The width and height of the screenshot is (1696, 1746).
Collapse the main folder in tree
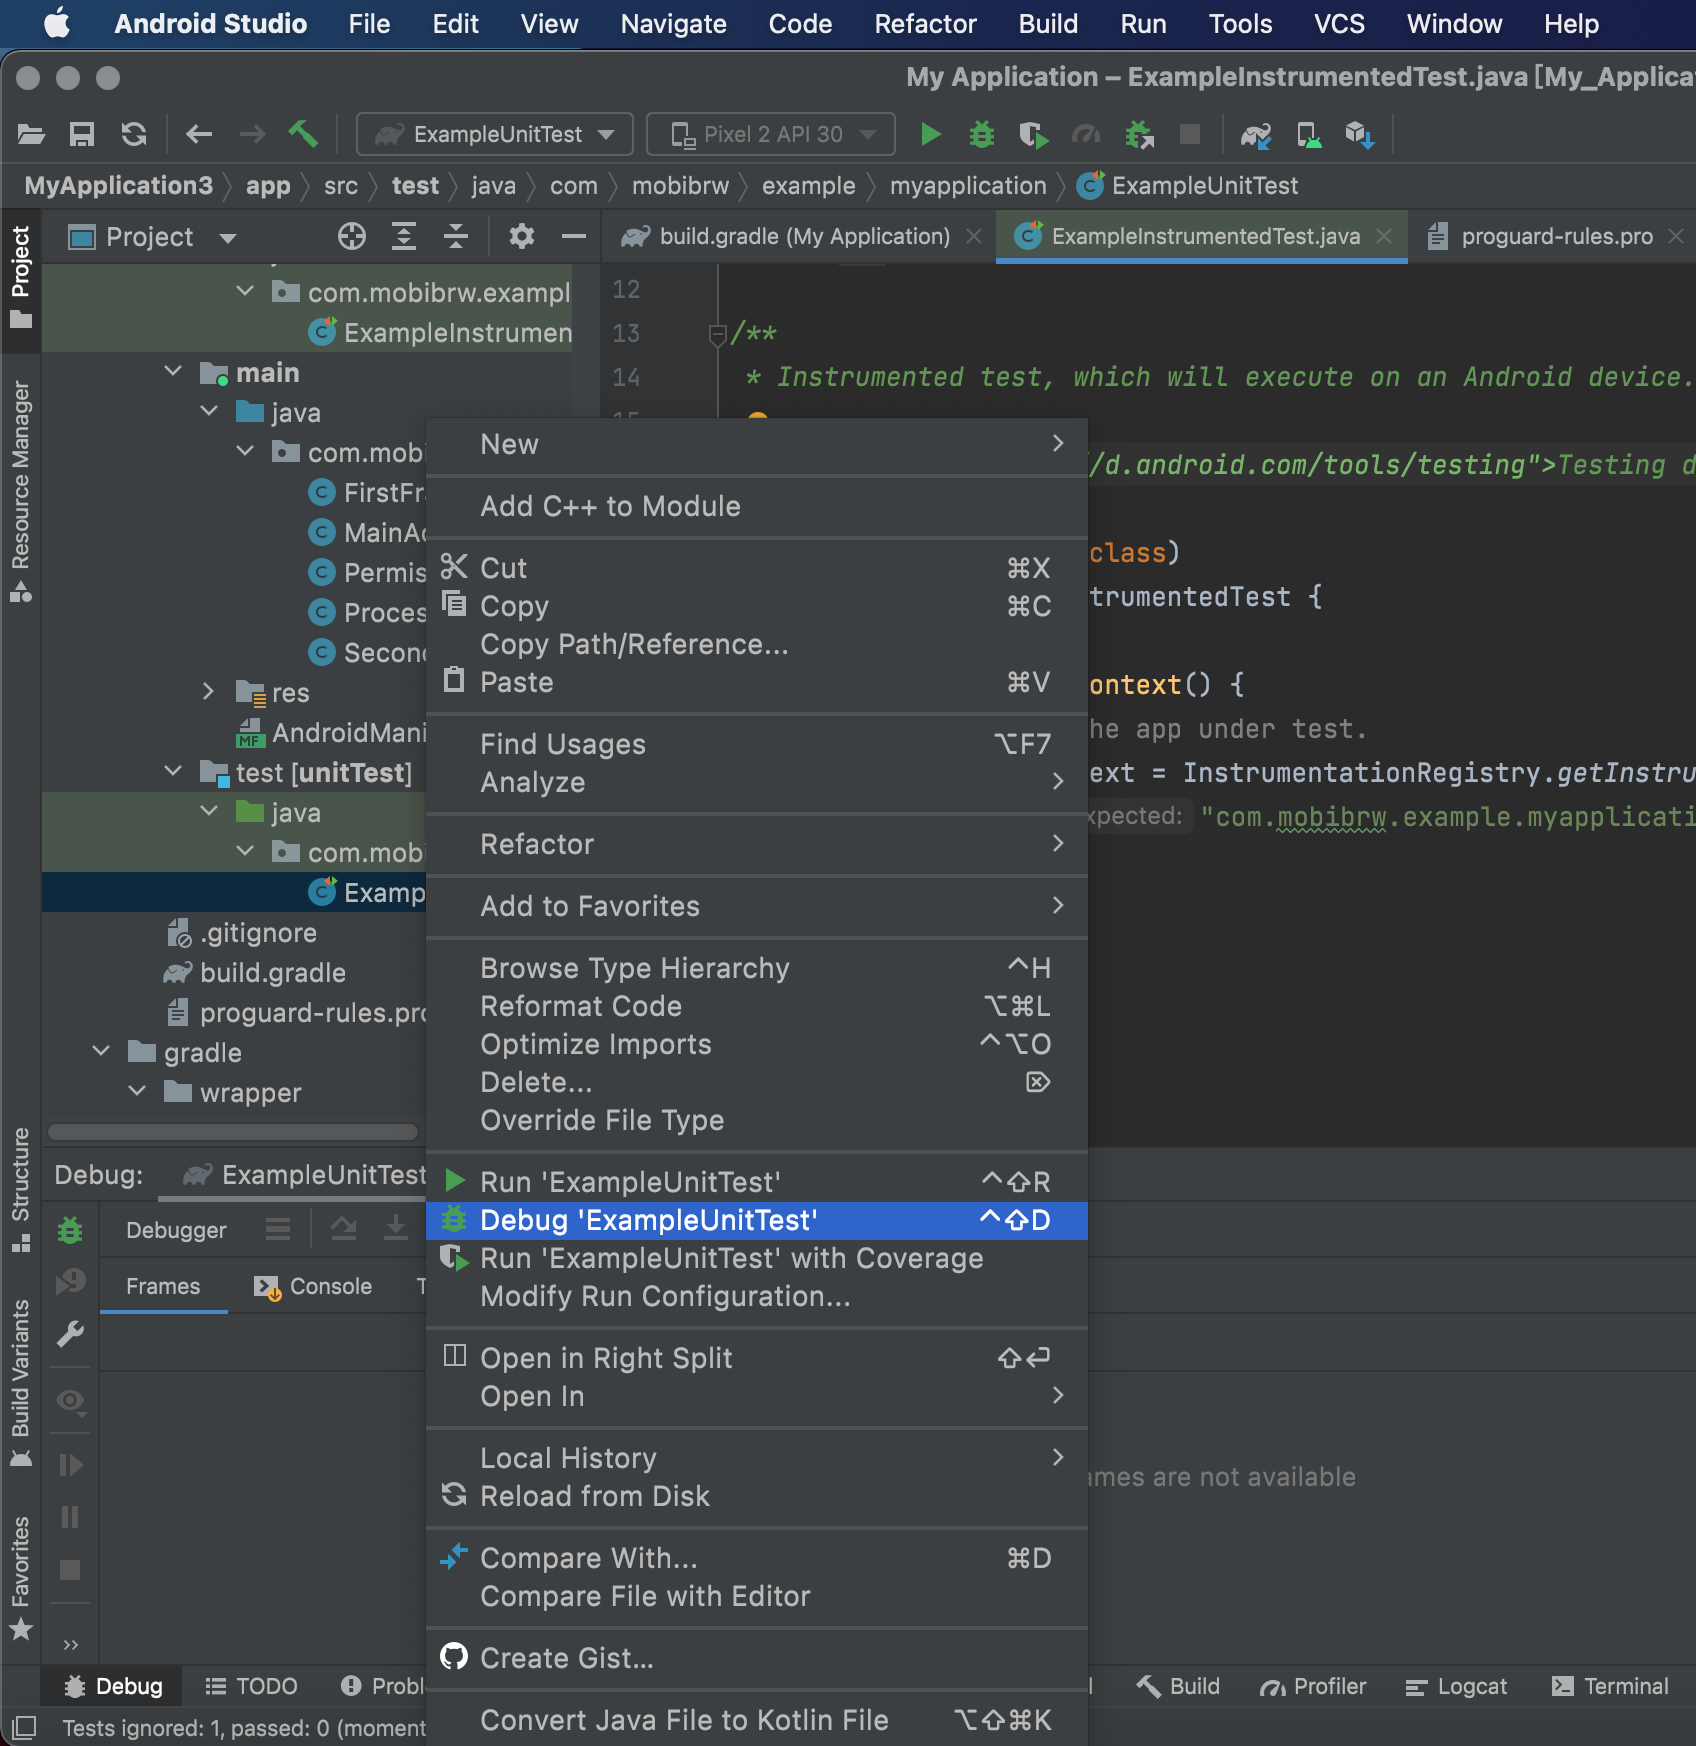pos(173,372)
